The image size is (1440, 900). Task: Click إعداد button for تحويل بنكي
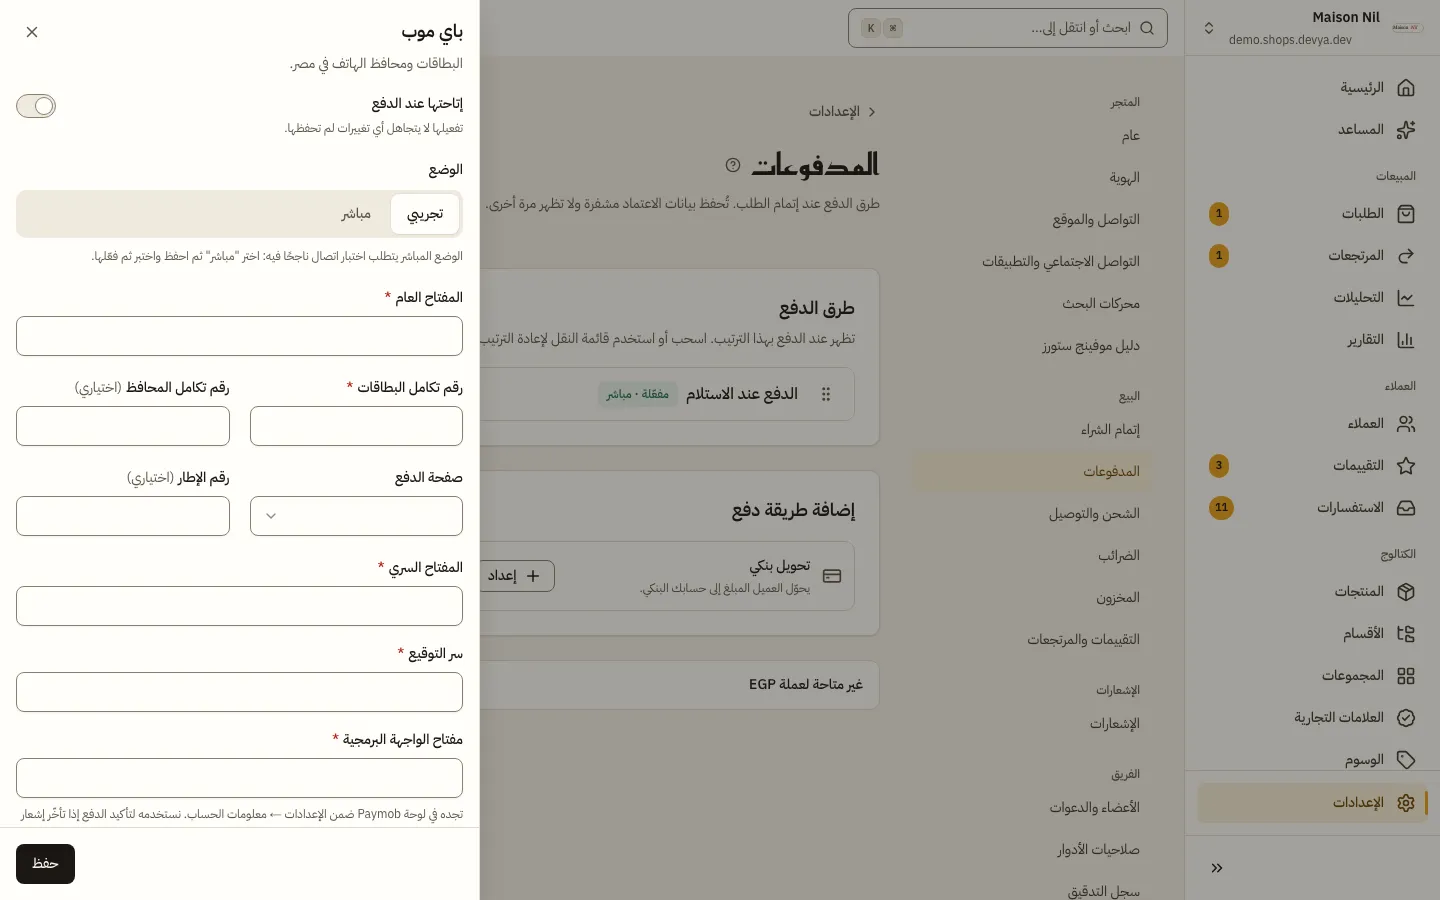click(x=518, y=576)
